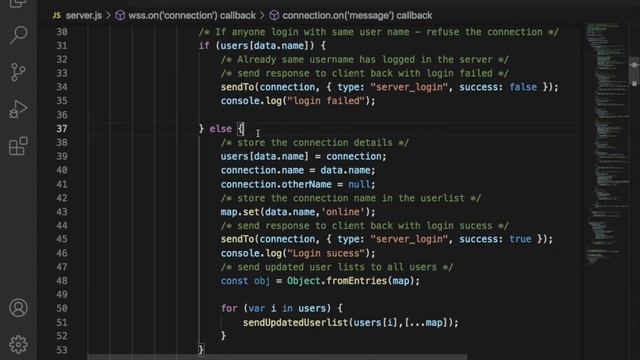
Task: Open the Extensions view
Action: [x=18, y=146]
